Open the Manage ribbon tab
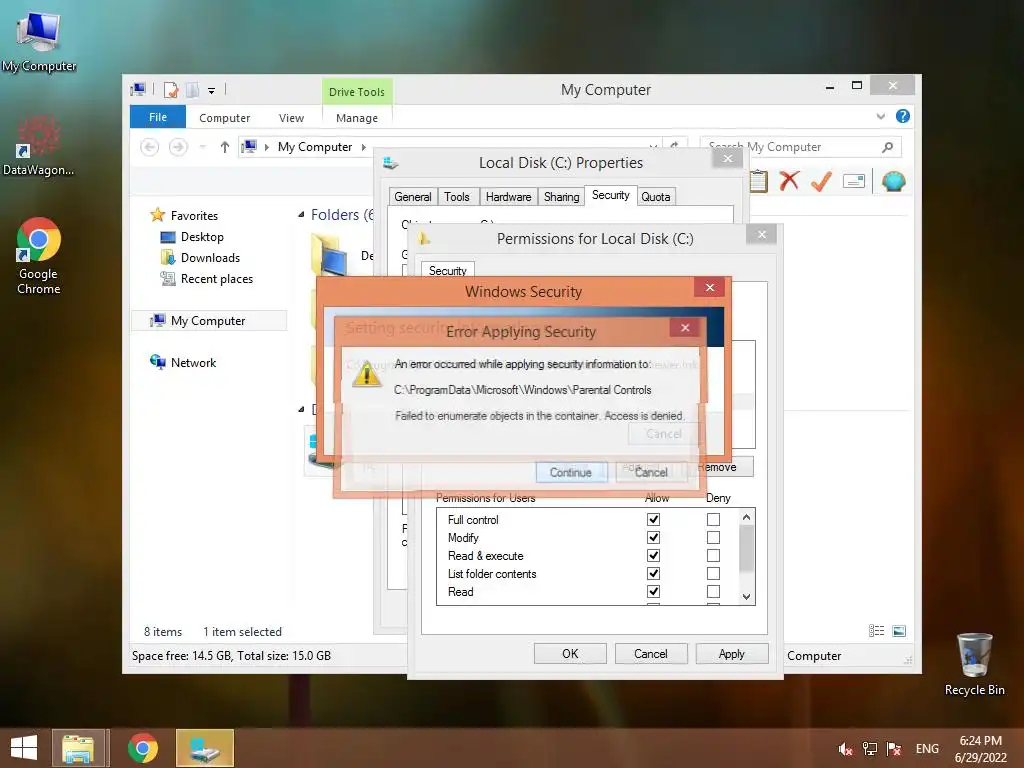Screen dimensions: 1024x768 (x=357, y=118)
